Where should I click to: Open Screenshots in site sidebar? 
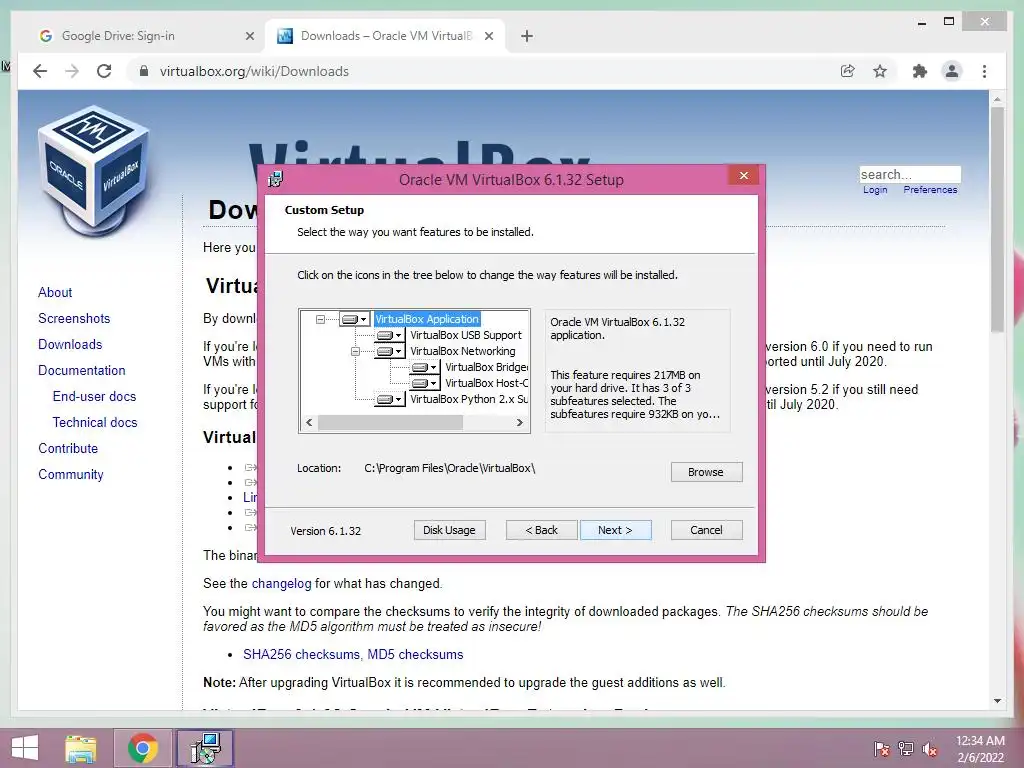pos(74,319)
